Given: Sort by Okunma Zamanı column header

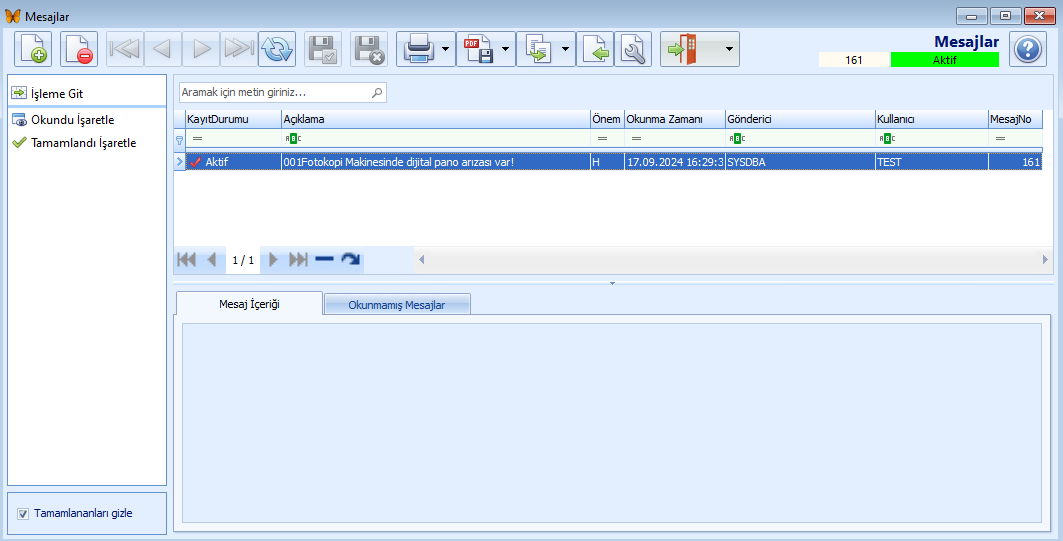Looking at the screenshot, I should click(x=675, y=119).
